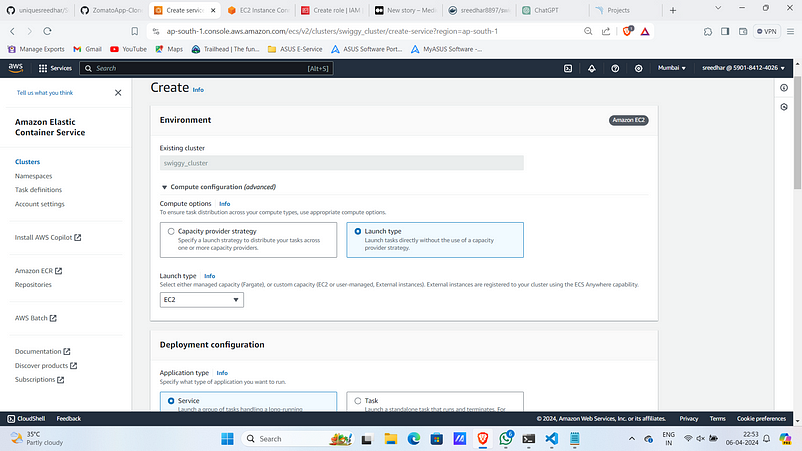
Task: Click the page vertical scrollbar
Action: click(x=797, y=133)
